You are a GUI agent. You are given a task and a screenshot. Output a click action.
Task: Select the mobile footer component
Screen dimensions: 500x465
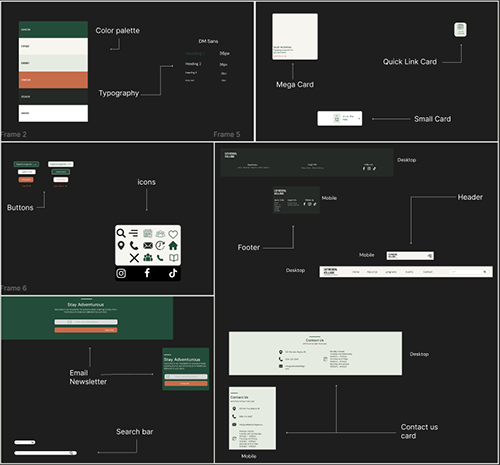pos(296,200)
